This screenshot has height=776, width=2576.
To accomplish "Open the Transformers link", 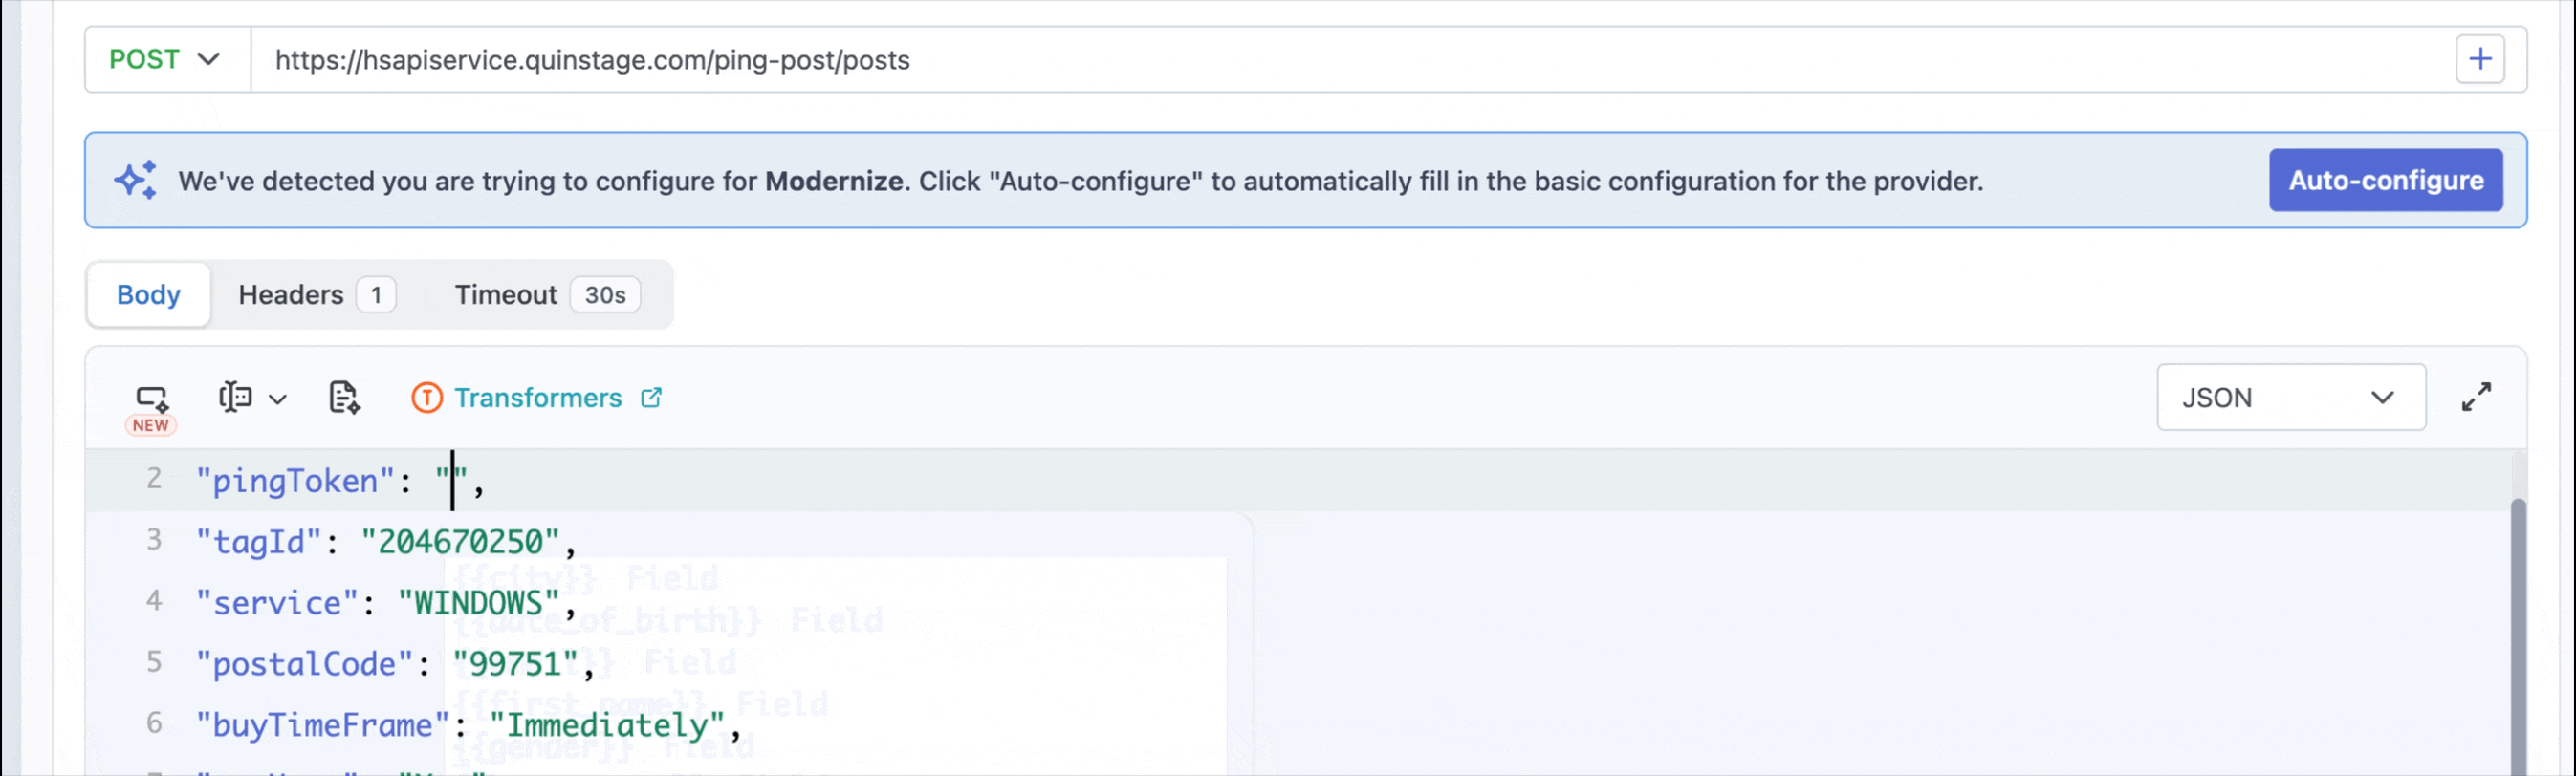I will click(x=537, y=398).
